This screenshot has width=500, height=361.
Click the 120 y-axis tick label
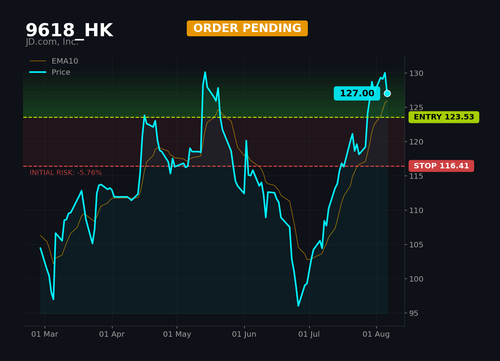[x=416, y=142]
